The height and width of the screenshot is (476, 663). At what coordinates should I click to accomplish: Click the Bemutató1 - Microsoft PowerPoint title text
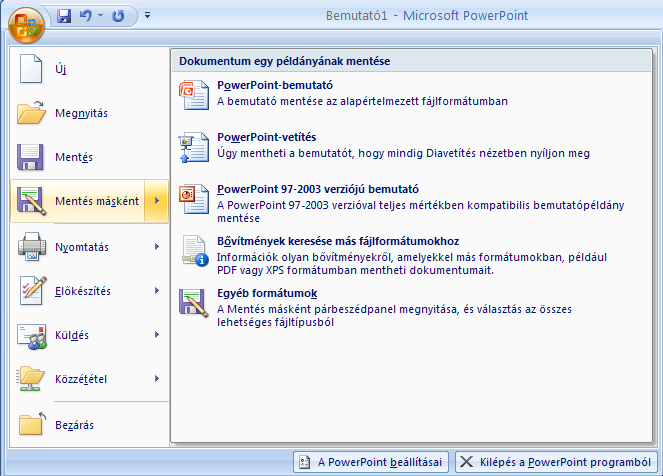(x=427, y=16)
